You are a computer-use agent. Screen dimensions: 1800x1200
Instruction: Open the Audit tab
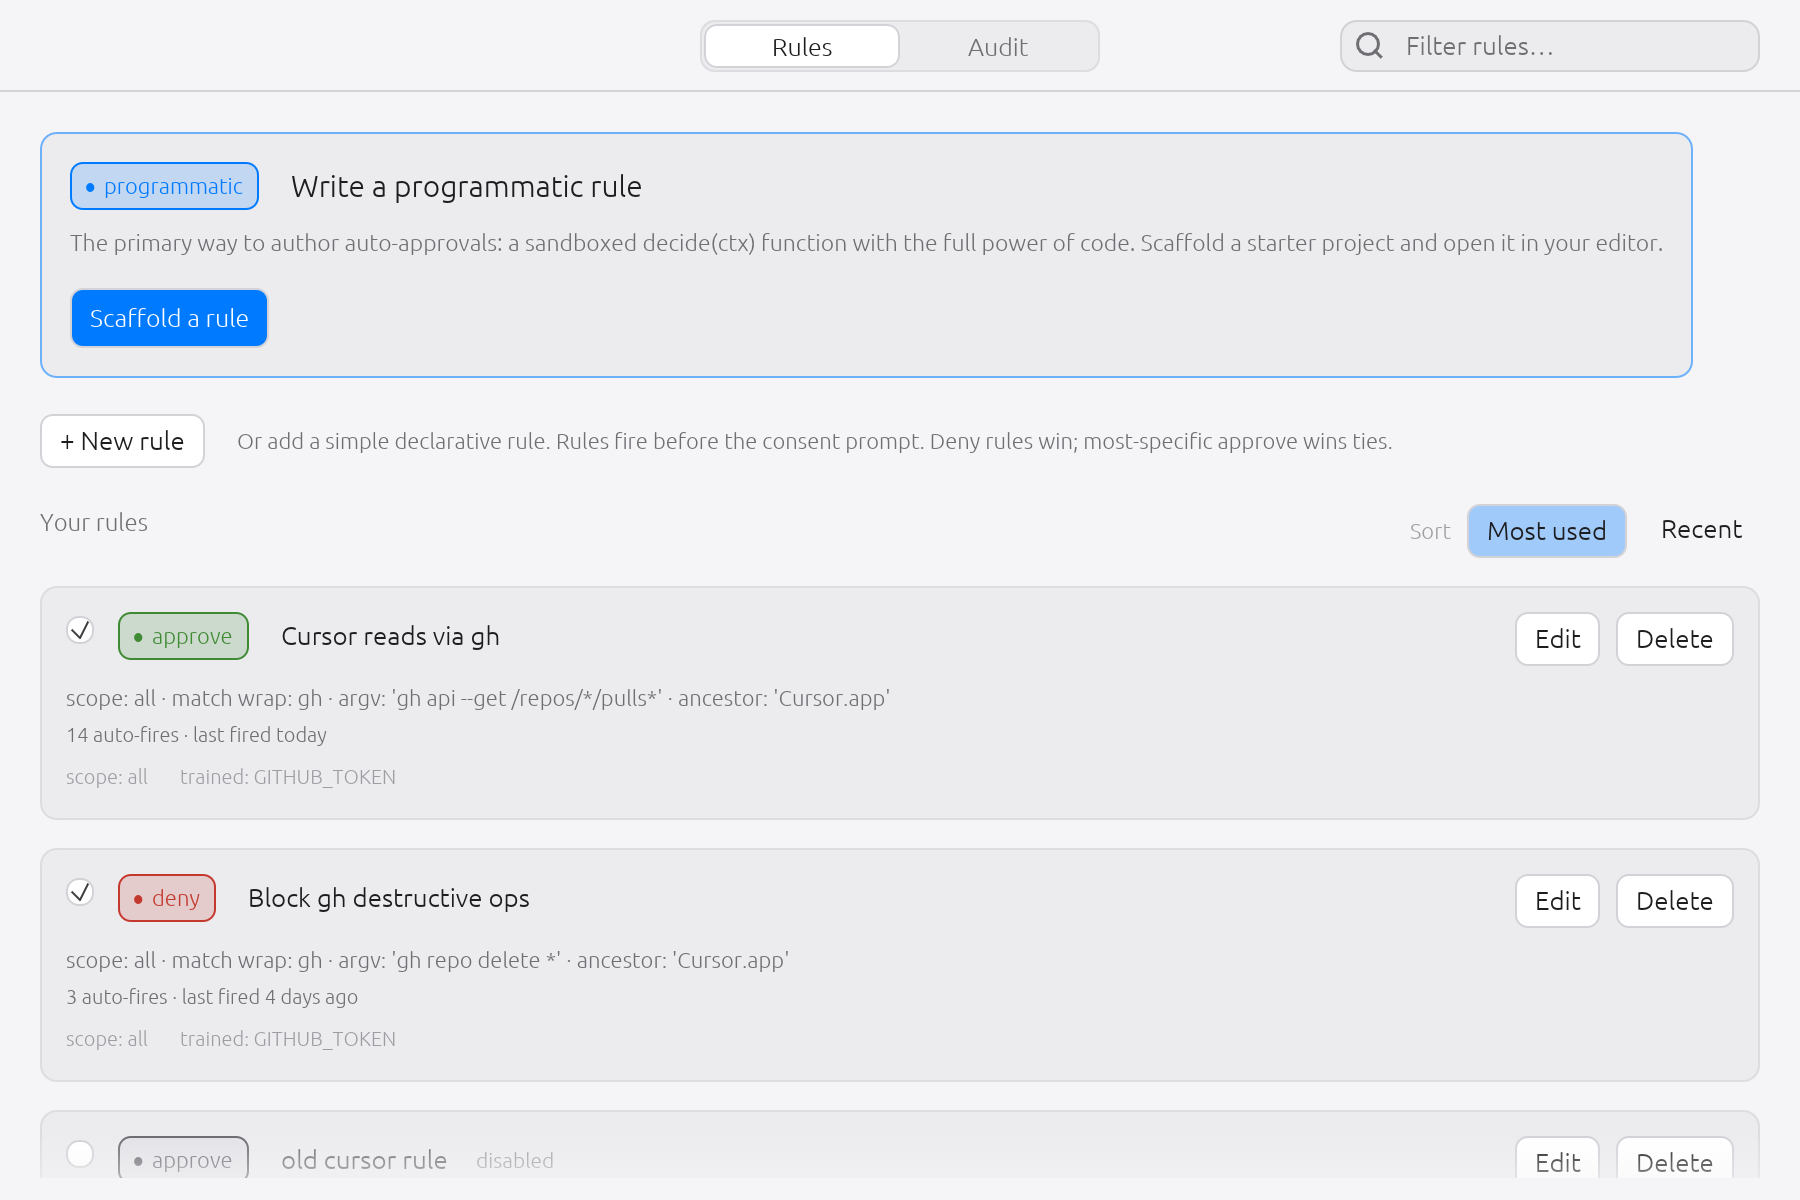tap(997, 47)
